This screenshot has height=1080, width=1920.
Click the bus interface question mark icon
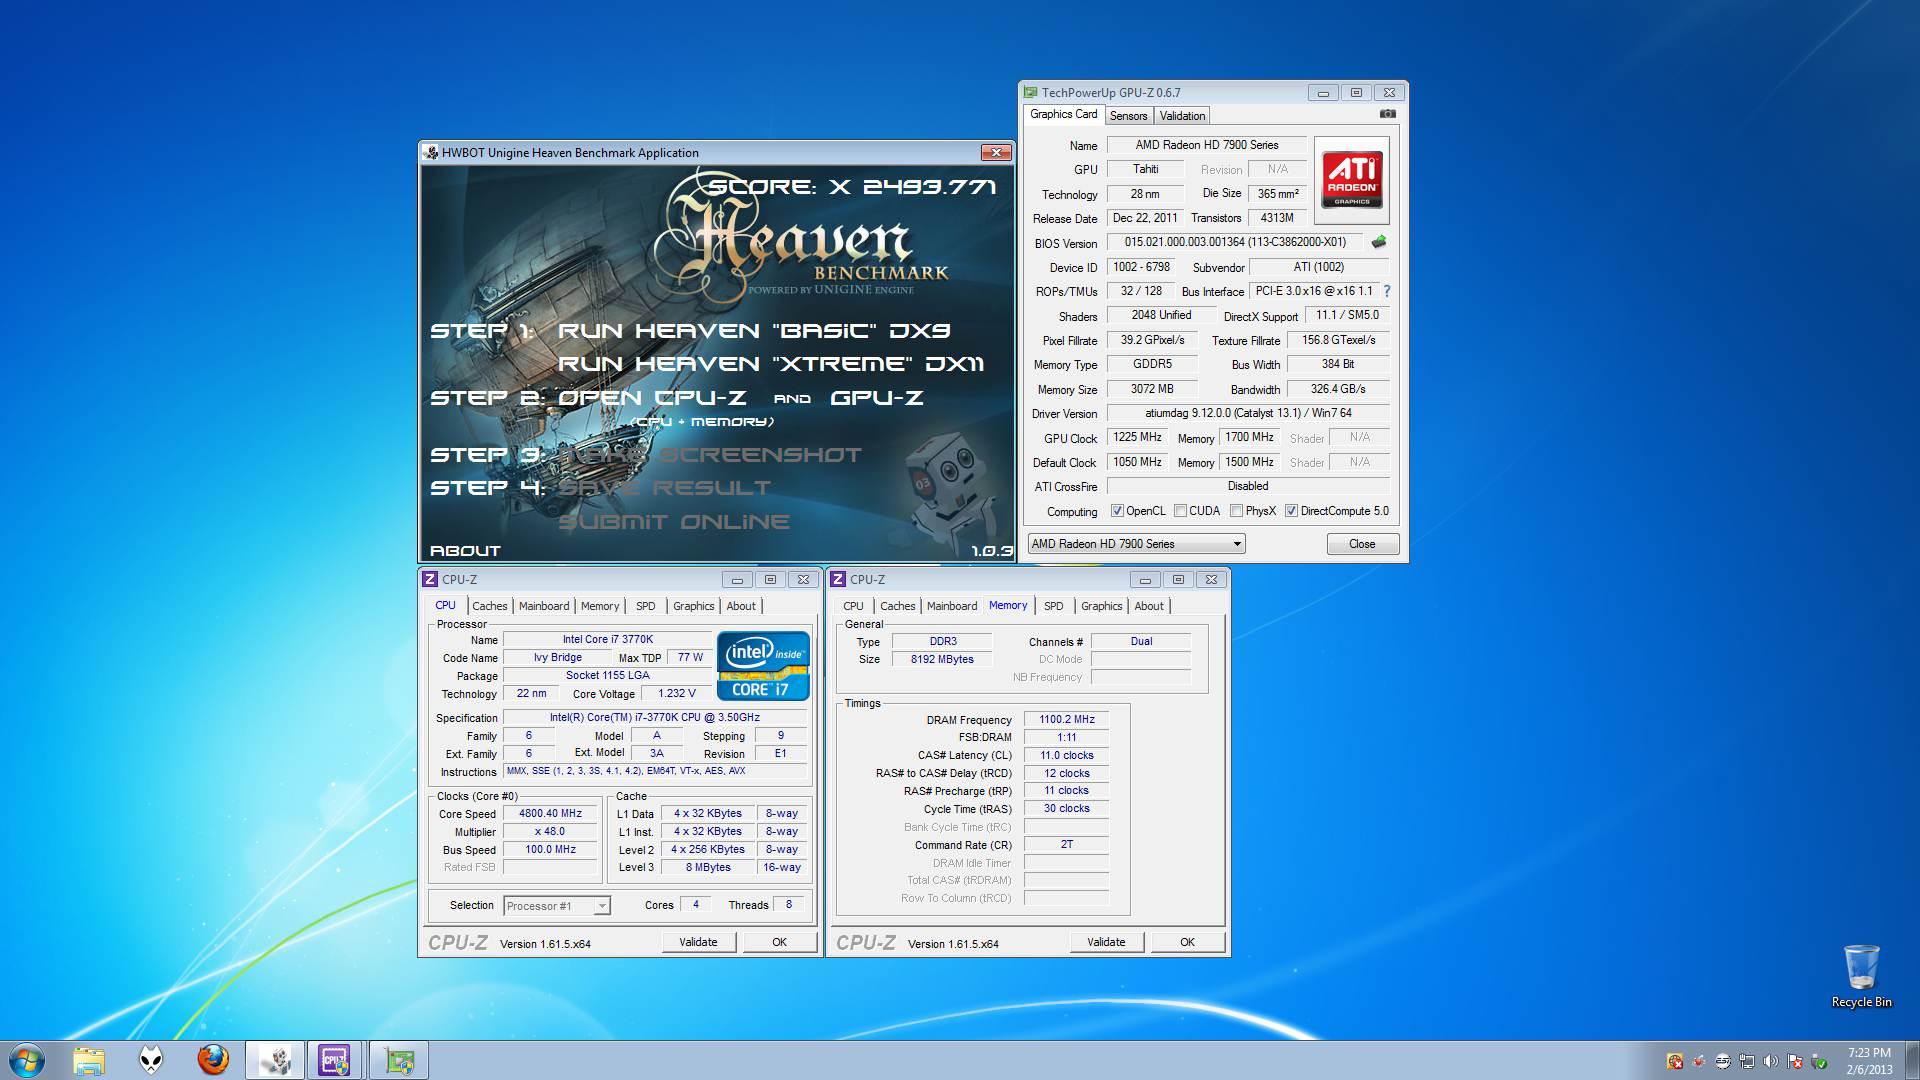1387,291
